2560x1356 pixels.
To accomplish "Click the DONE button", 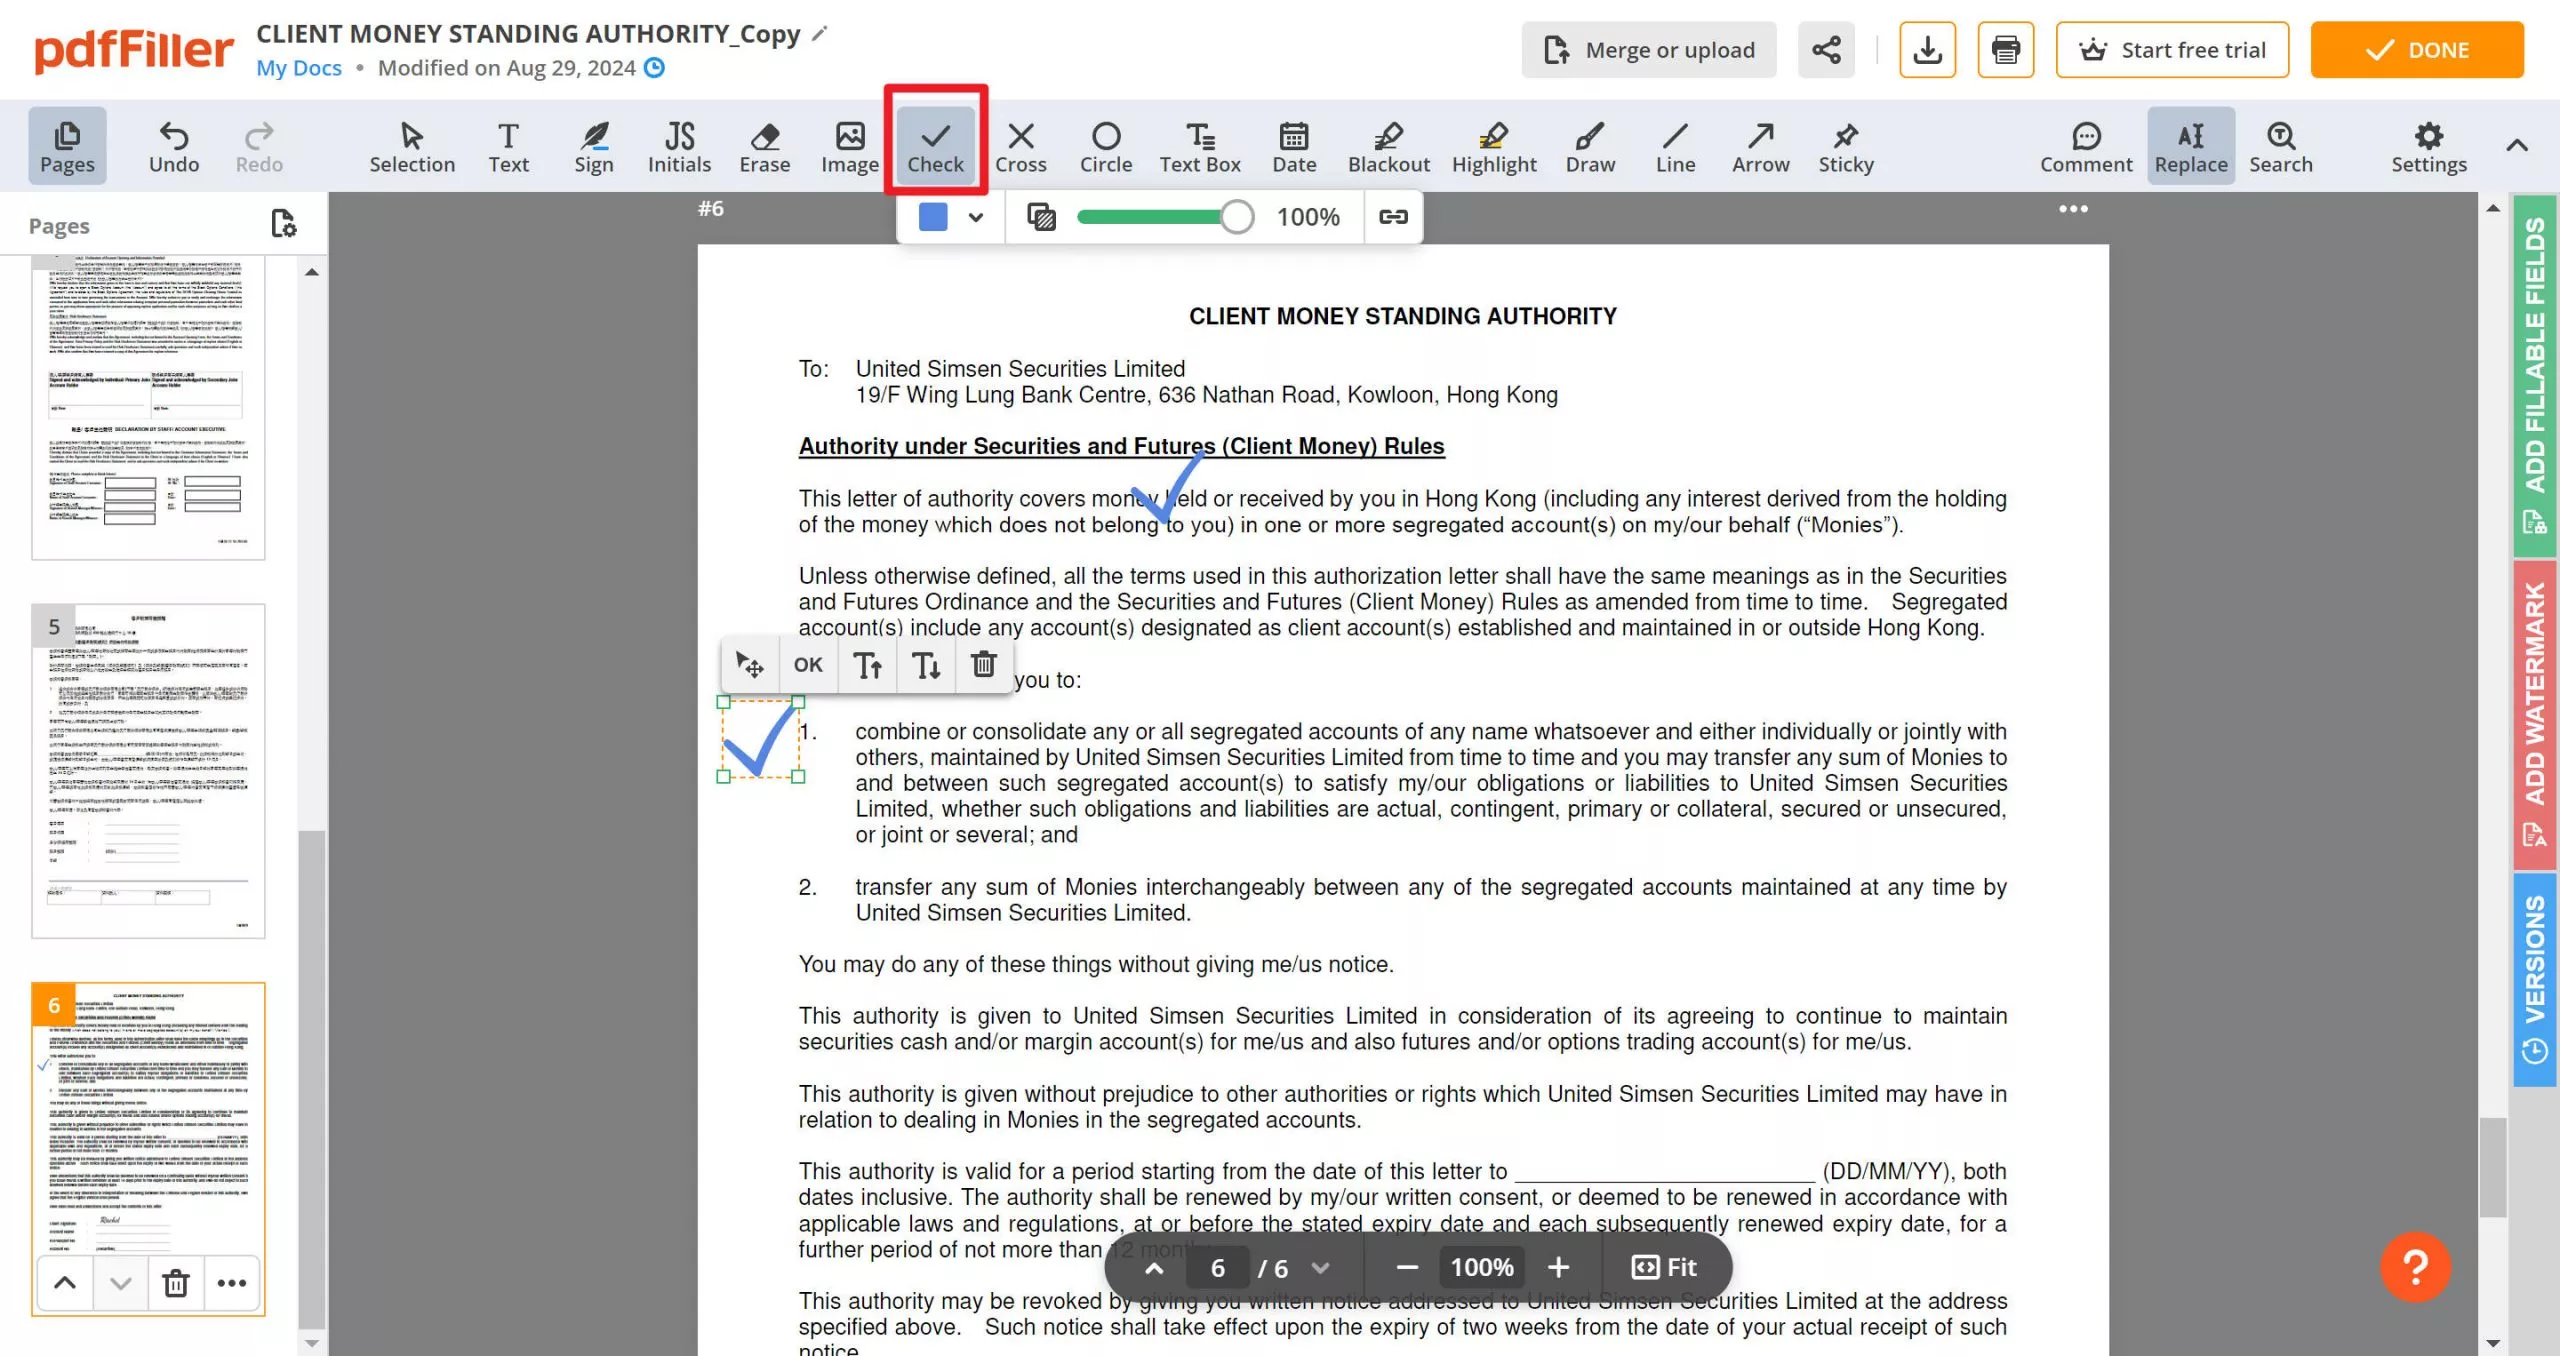I will click(2417, 49).
